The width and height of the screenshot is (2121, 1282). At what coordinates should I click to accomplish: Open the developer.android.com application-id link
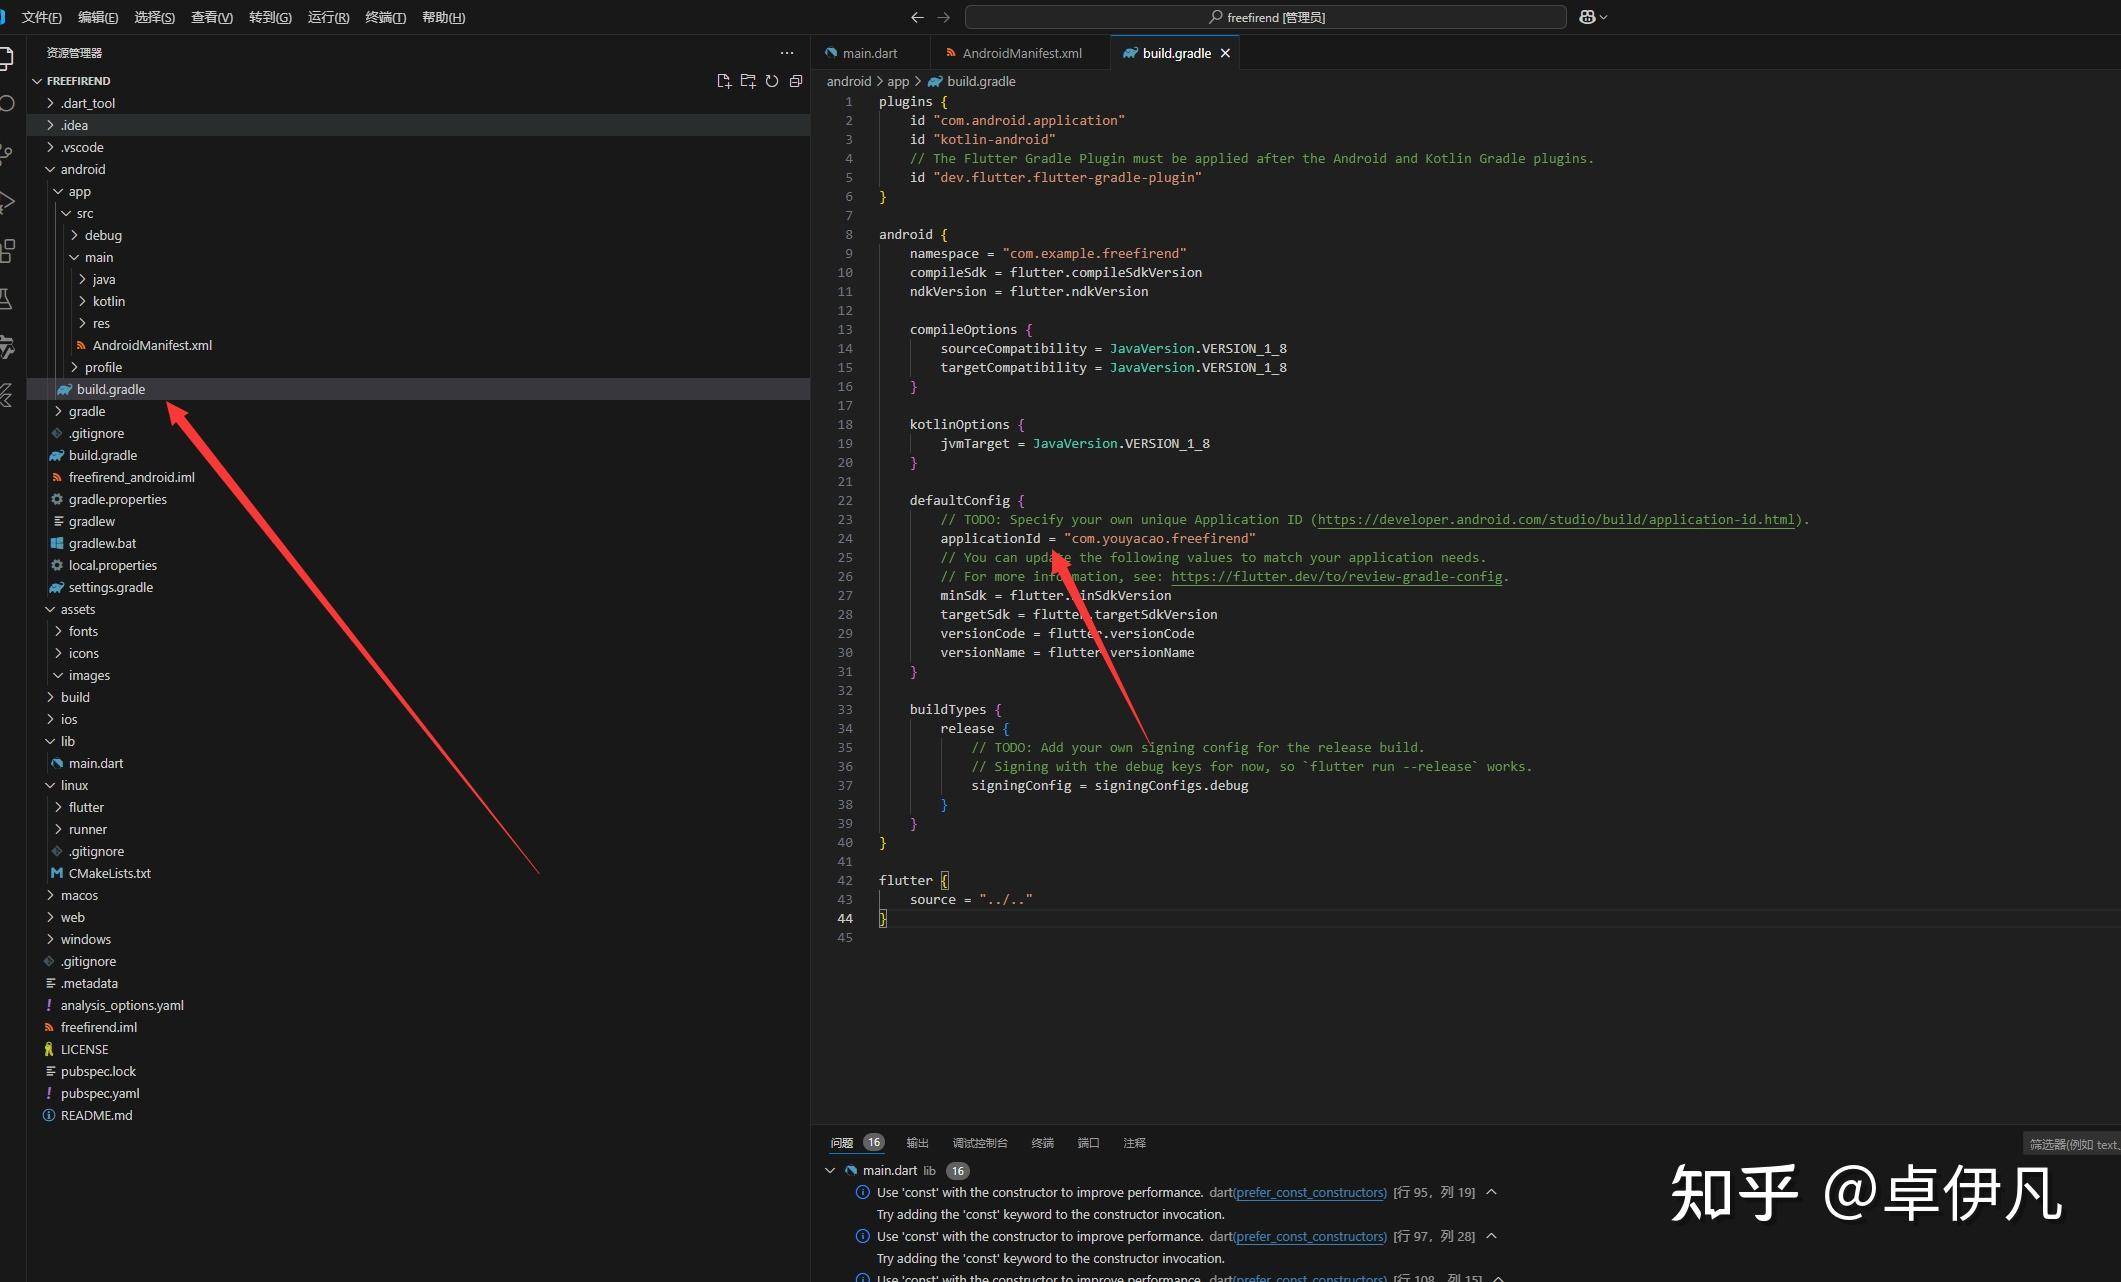(1556, 519)
